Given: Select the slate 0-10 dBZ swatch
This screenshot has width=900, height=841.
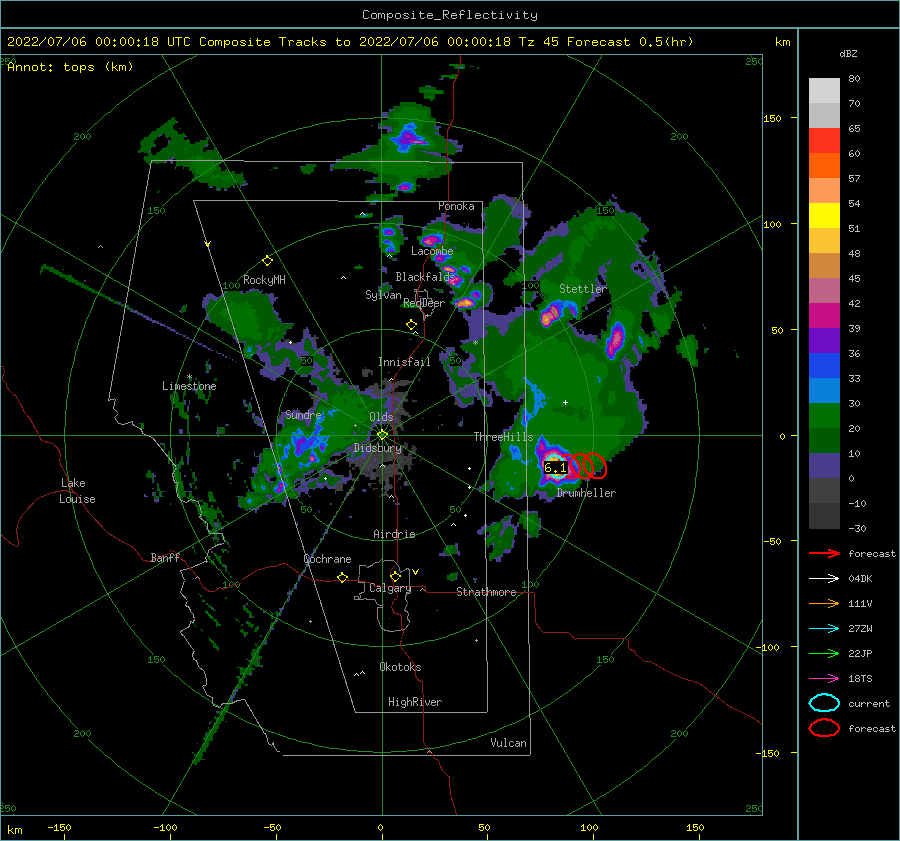Looking at the screenshot, I should pyautogui.click(x=824, y=466).
